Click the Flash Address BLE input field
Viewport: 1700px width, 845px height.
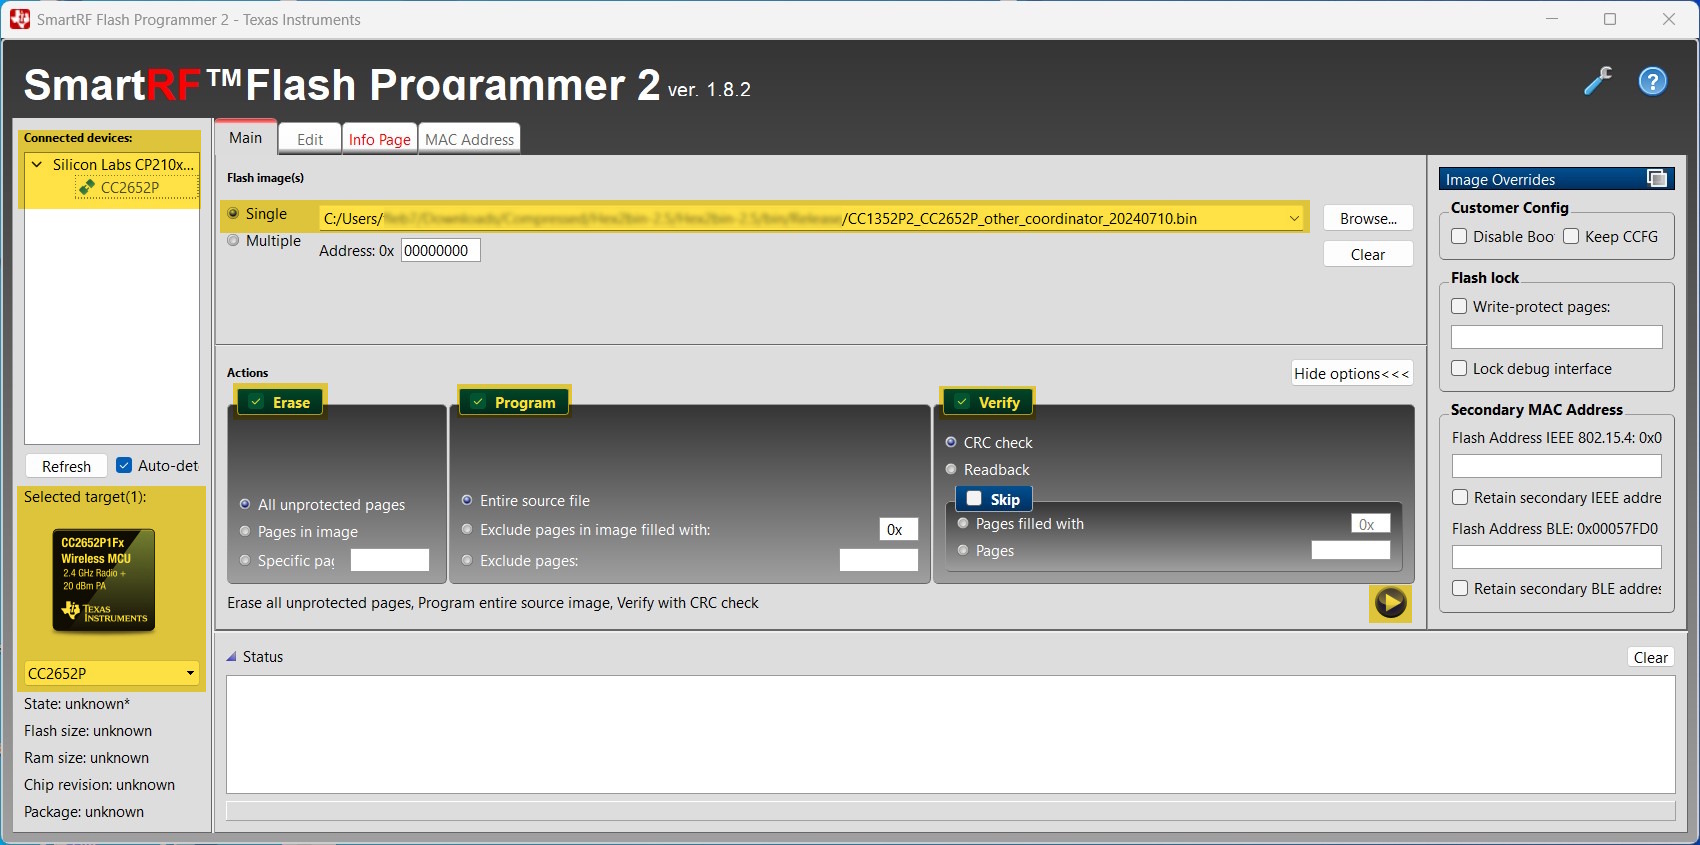[x=1557, y=557]
